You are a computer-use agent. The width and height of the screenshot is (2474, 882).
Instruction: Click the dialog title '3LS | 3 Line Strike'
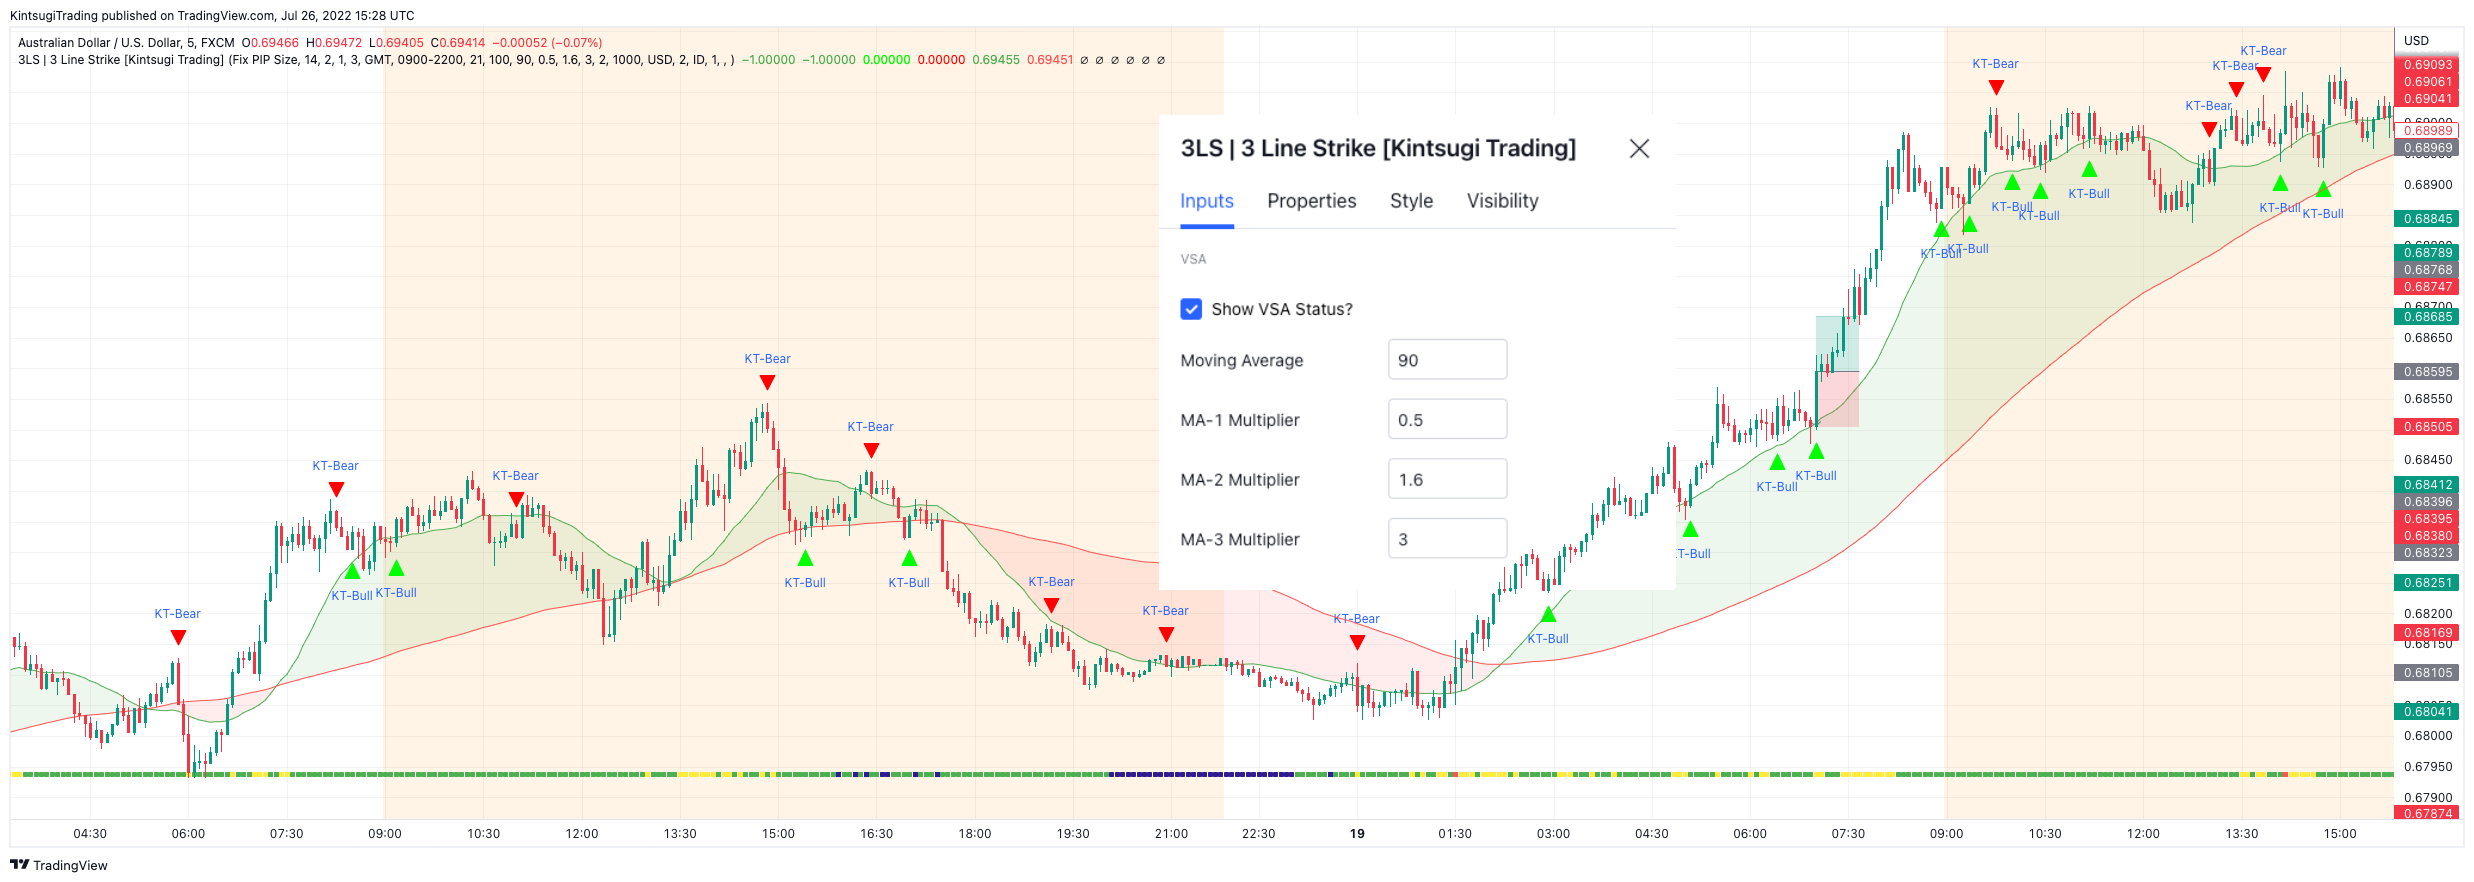tap(1378, 148)
